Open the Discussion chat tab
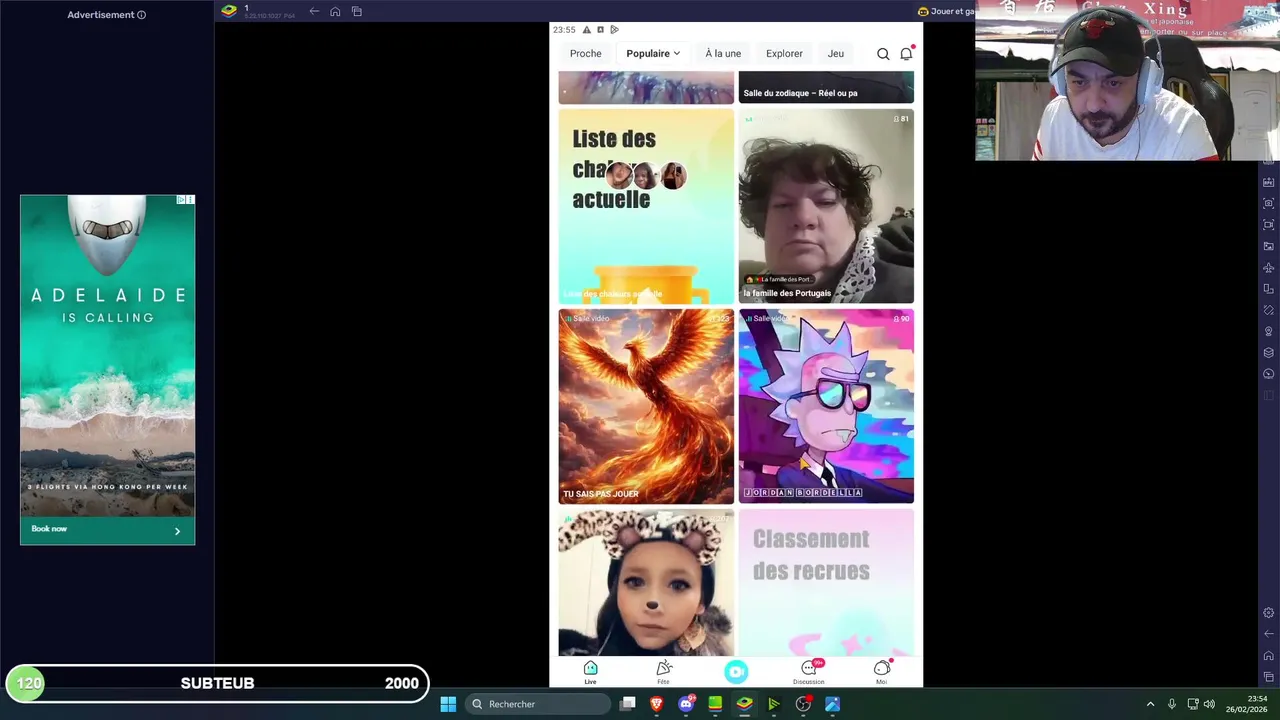The image size is (1280, 720). 809,672
